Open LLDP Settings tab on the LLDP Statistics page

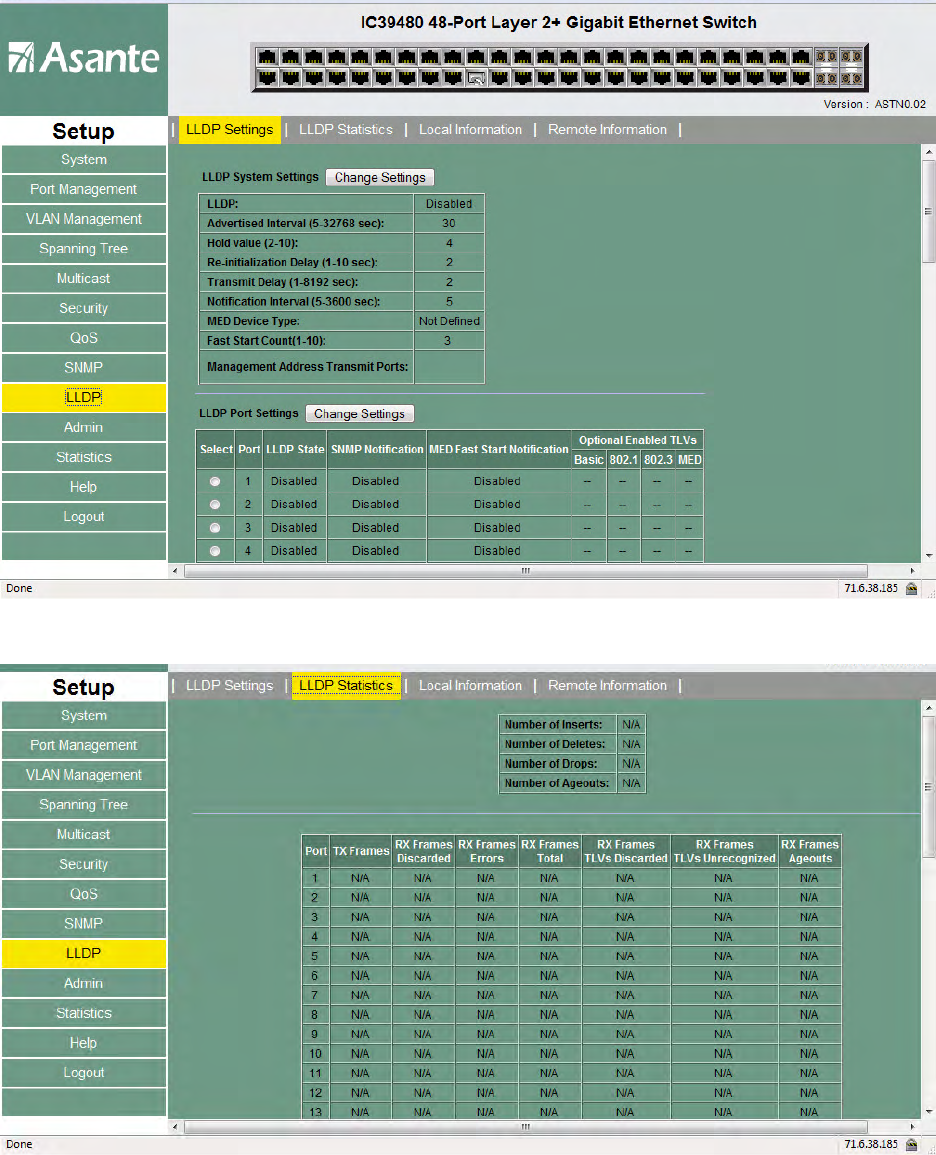(230, 686)
